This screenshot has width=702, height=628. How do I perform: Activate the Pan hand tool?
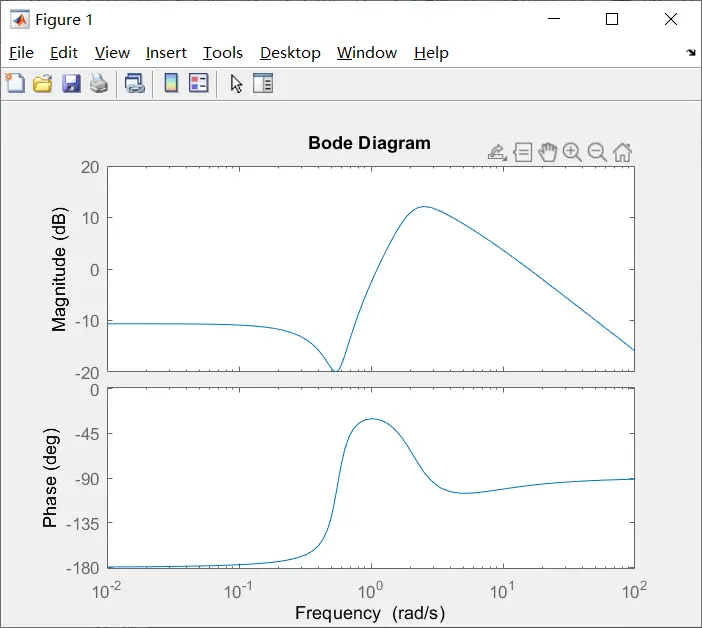pyautogui.click(x=548, y=153)
